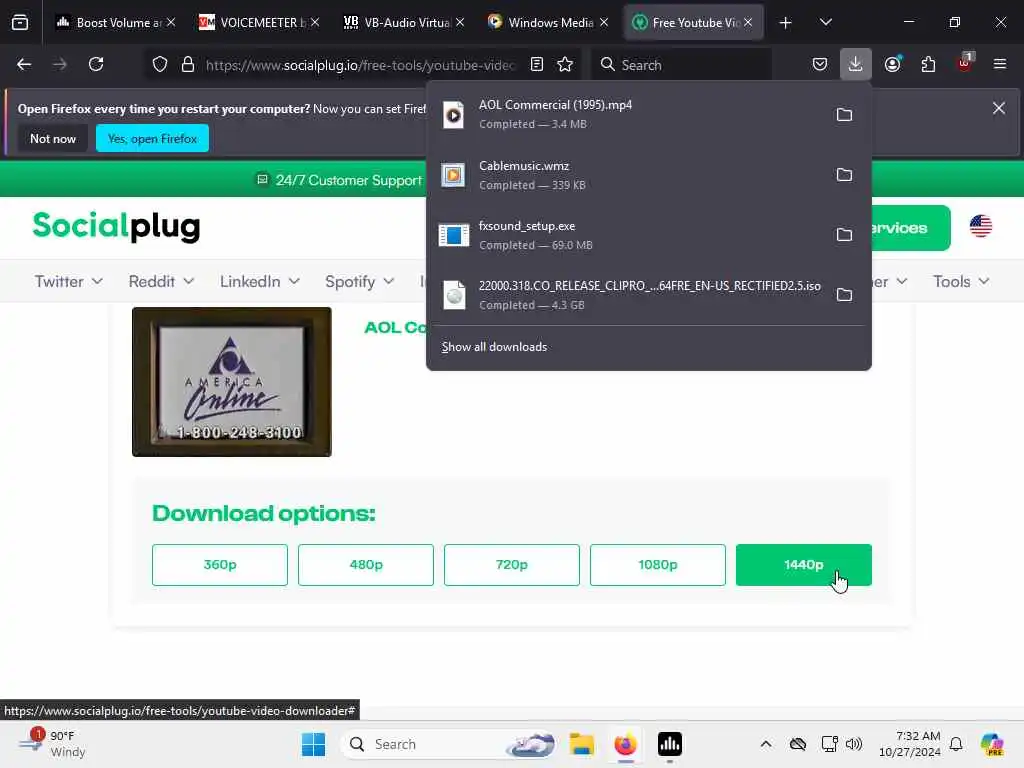Screen dimensions: 1024x768
Task: Open a new browser tab
Action: click(786, 23)
